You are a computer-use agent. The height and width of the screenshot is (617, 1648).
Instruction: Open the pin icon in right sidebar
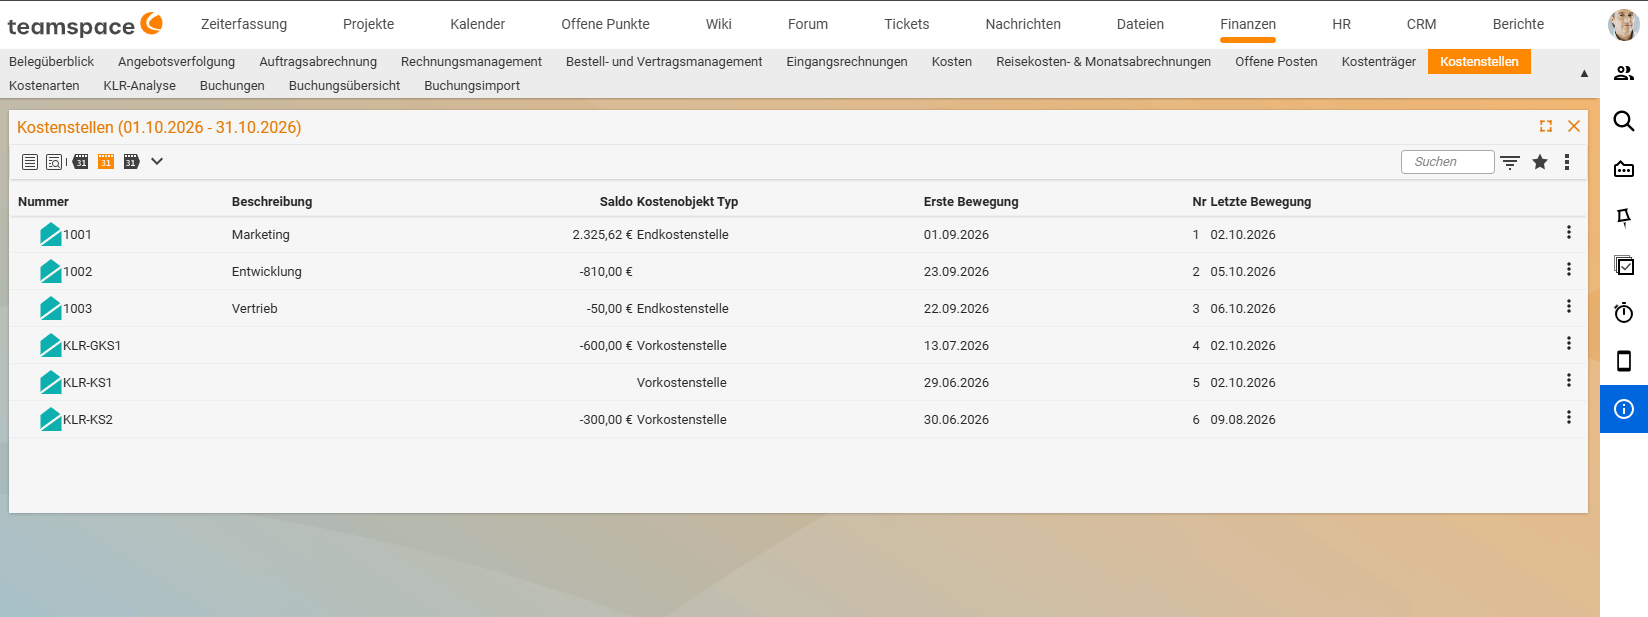coord(1624,217)
